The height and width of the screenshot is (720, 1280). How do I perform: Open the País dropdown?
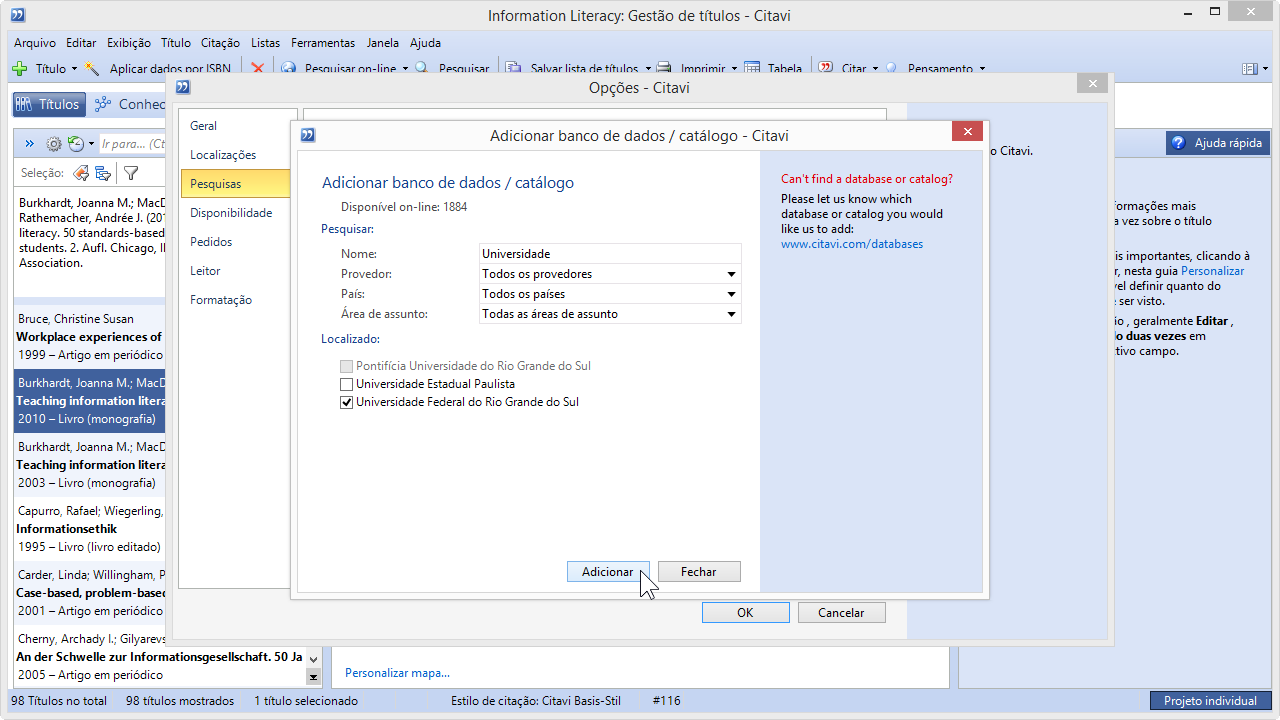(x=731, y=294)
